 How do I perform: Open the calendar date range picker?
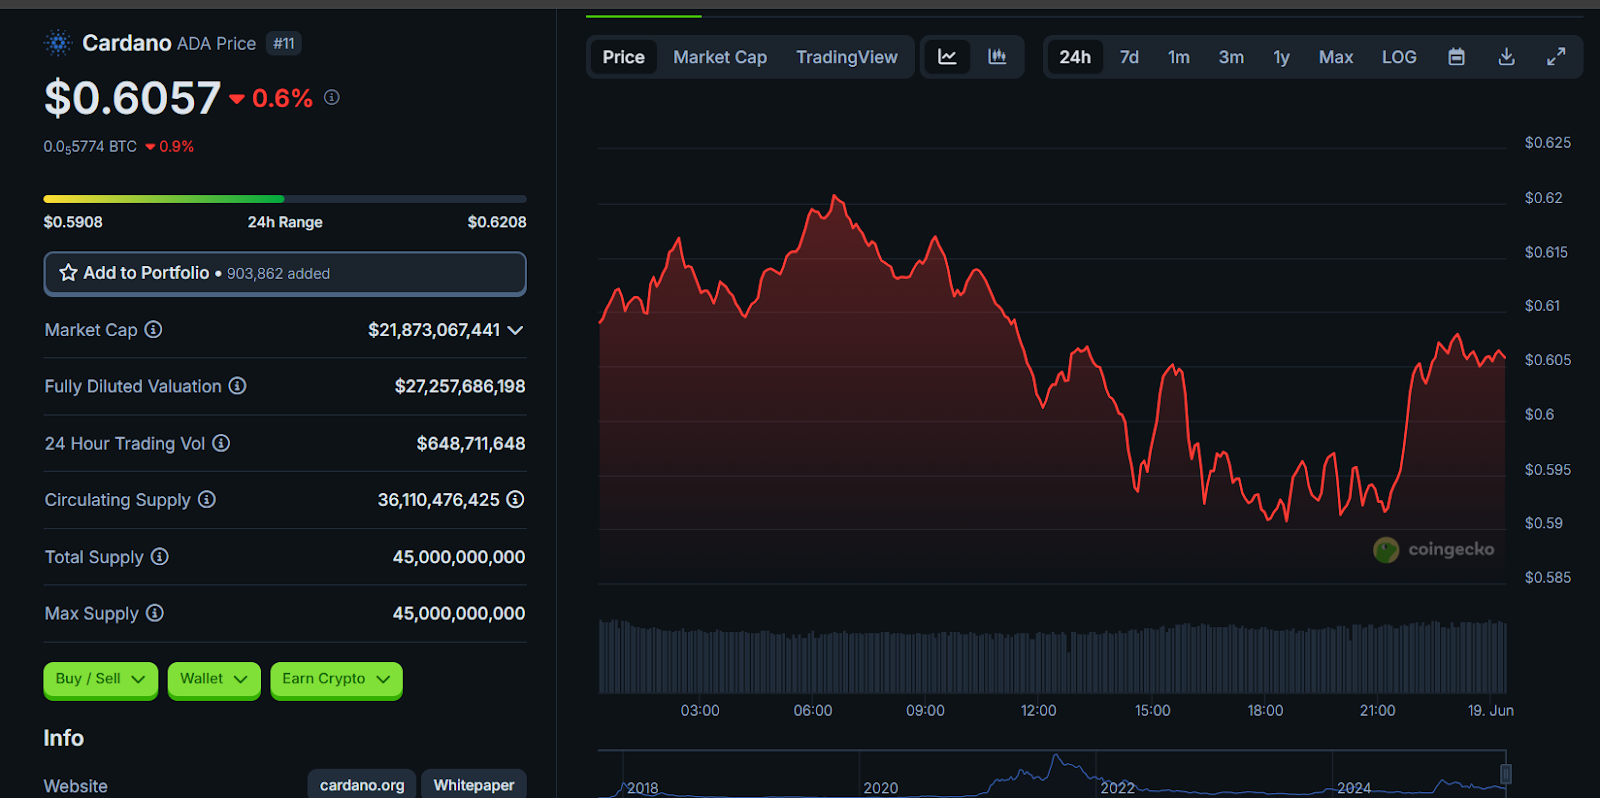(x=1456, y=57)
